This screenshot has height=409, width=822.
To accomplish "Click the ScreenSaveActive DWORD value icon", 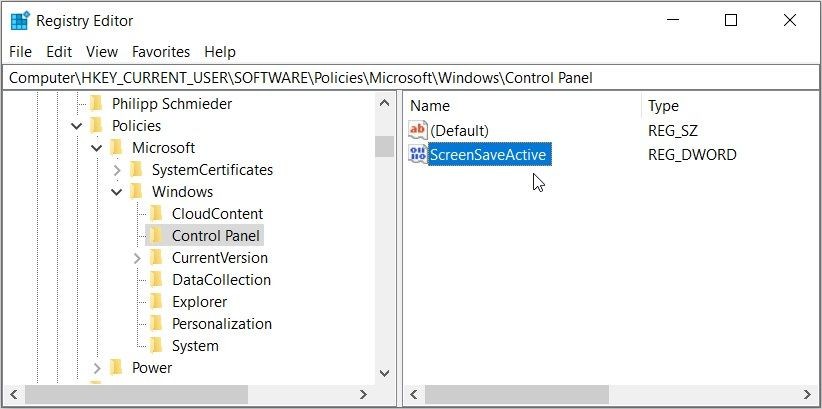I will (418, 155).
